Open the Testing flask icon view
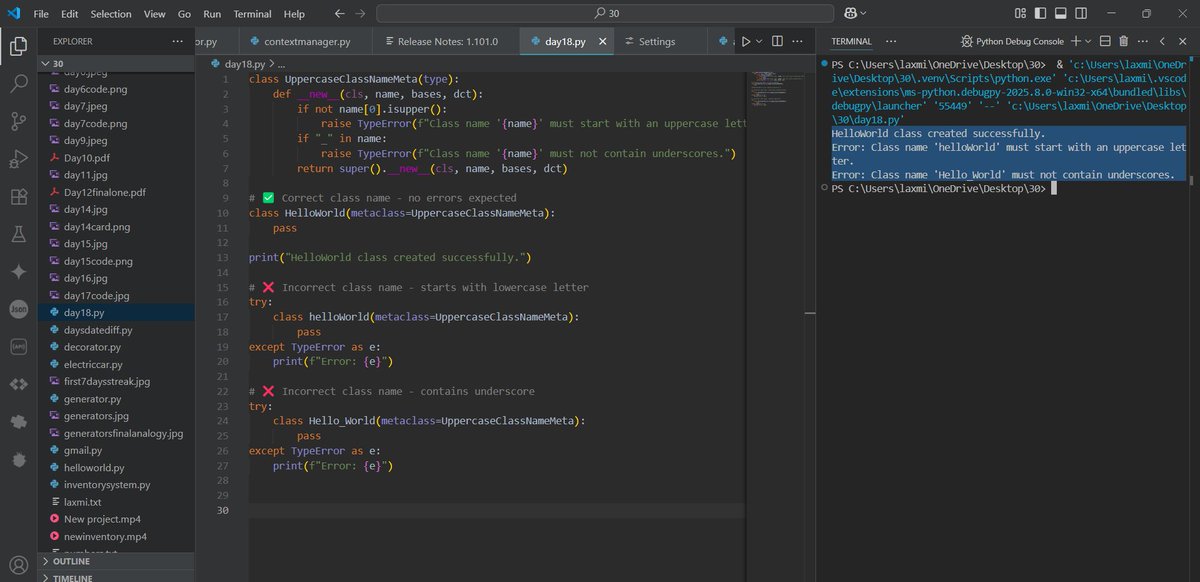 coord(18,234)
